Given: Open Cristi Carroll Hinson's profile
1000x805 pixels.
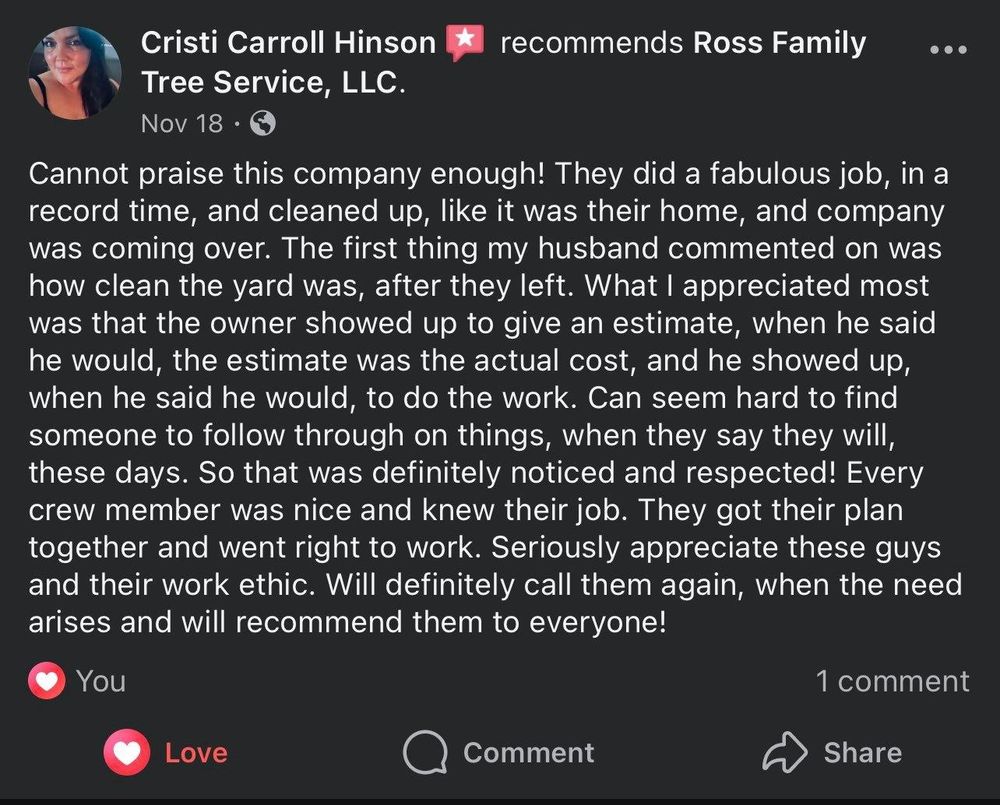Looking at the screenshot, I should 287,42.
